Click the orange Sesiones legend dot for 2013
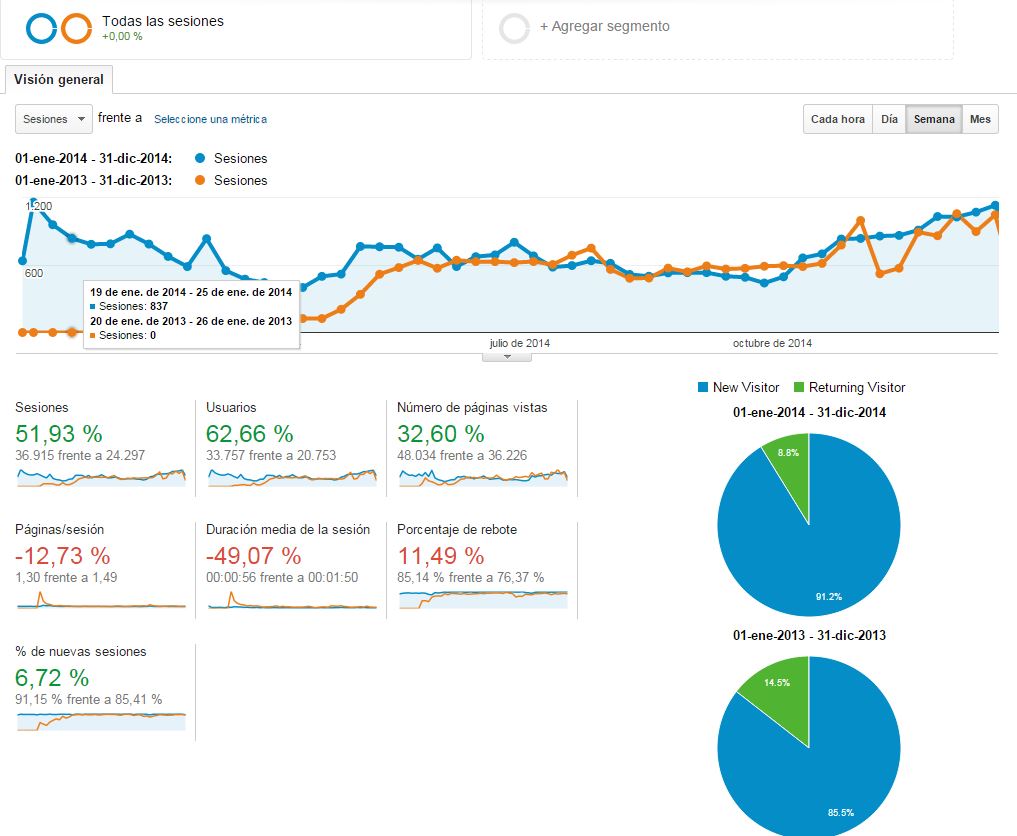 tap(200, 180)
